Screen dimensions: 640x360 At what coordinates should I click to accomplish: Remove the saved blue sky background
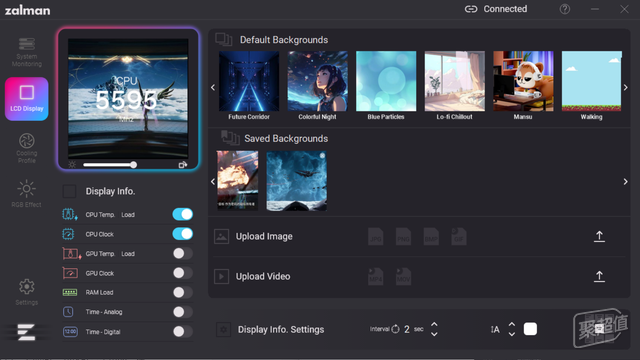tap(322, 156)
